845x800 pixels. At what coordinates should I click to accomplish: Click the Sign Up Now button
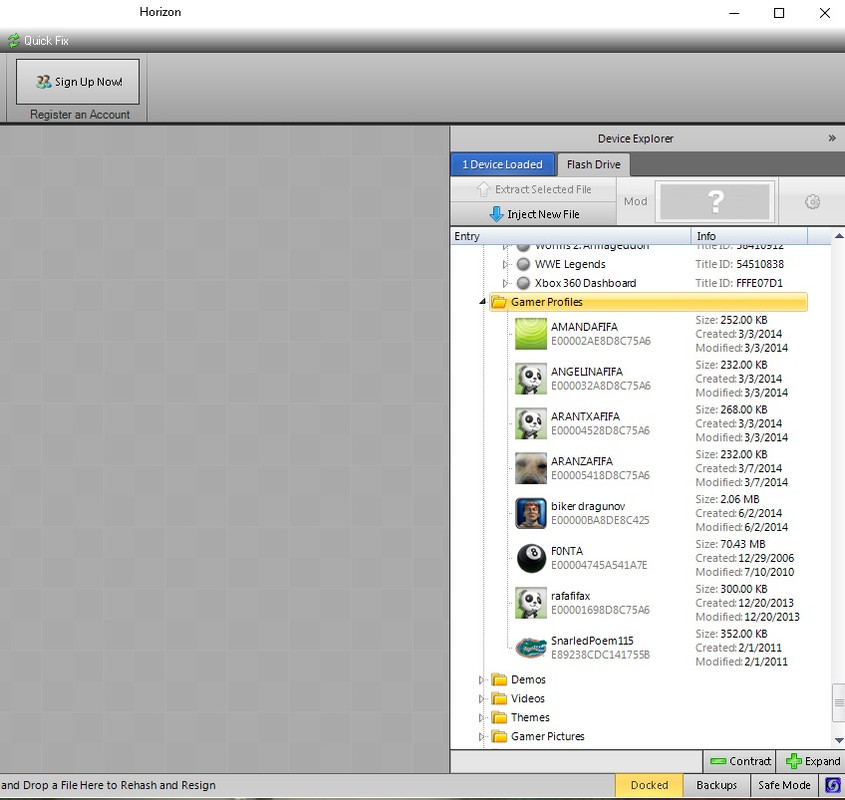pyautogui.click(x=78, y=82)
